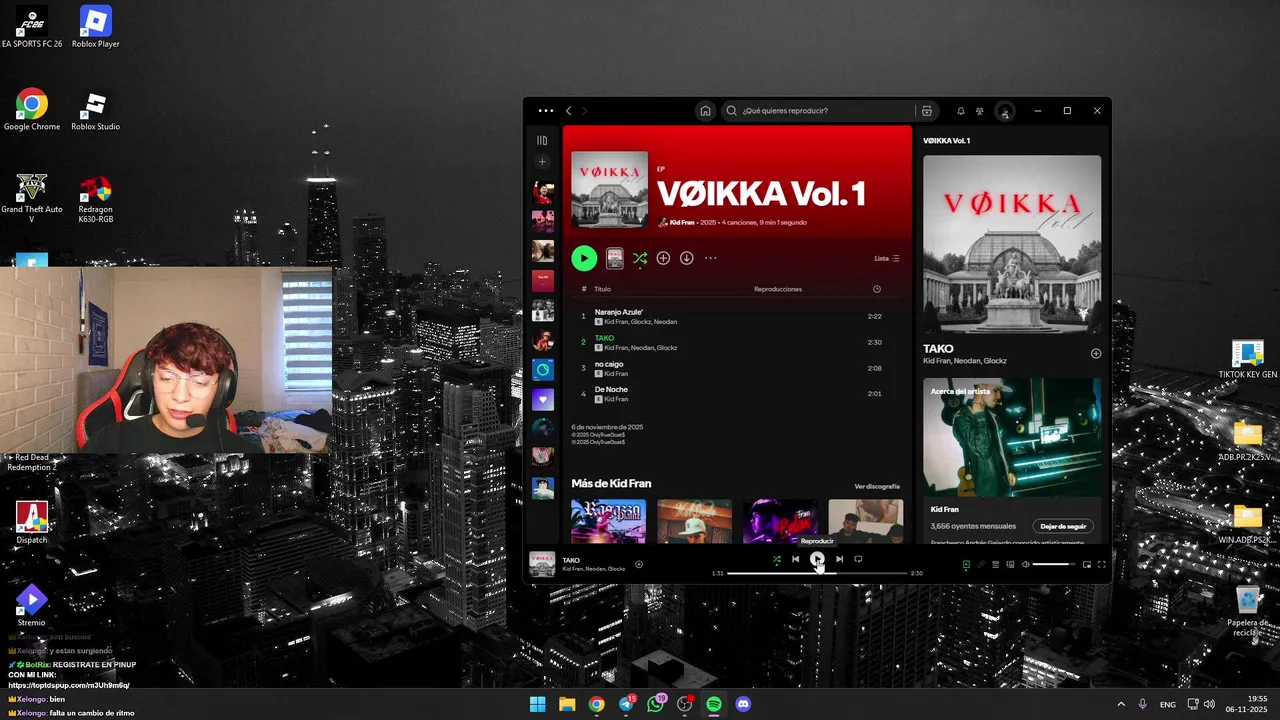This screenshot has height=720, width=1280.
Task: Click the Windows Start button
Action: click(537, 704)
